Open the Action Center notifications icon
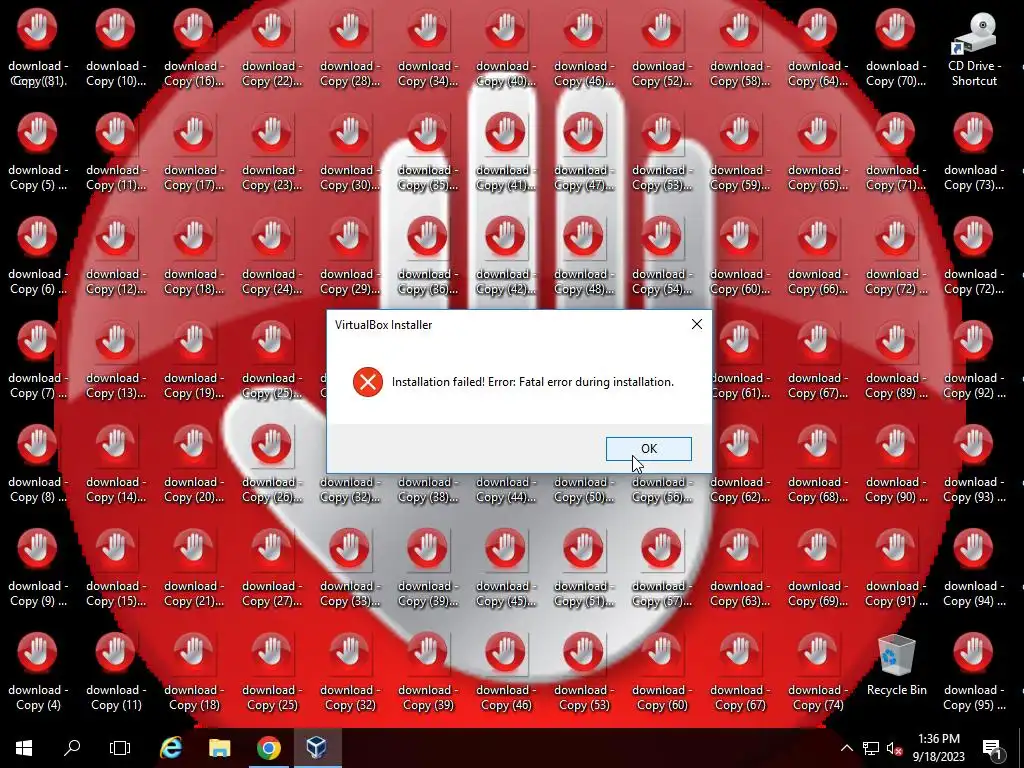Image resolution: width=1024 pixels, height=768 pixels. [993, 748]
